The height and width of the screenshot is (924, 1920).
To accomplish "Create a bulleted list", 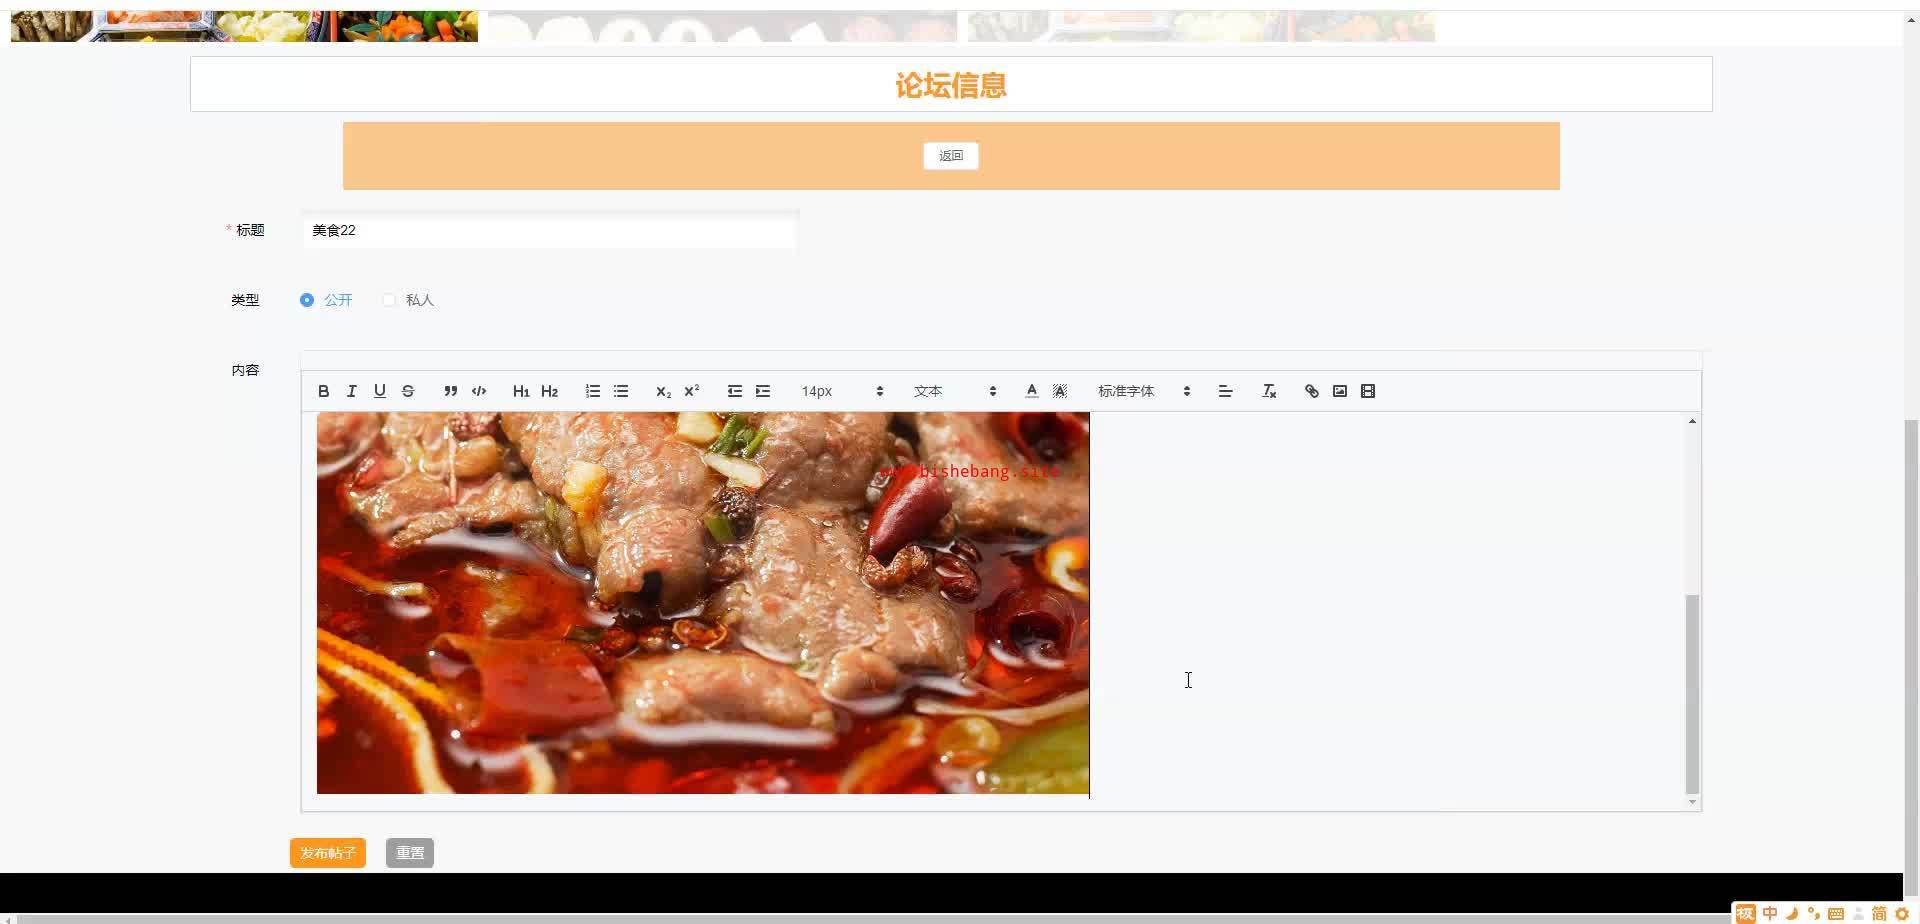I will 621,391.
